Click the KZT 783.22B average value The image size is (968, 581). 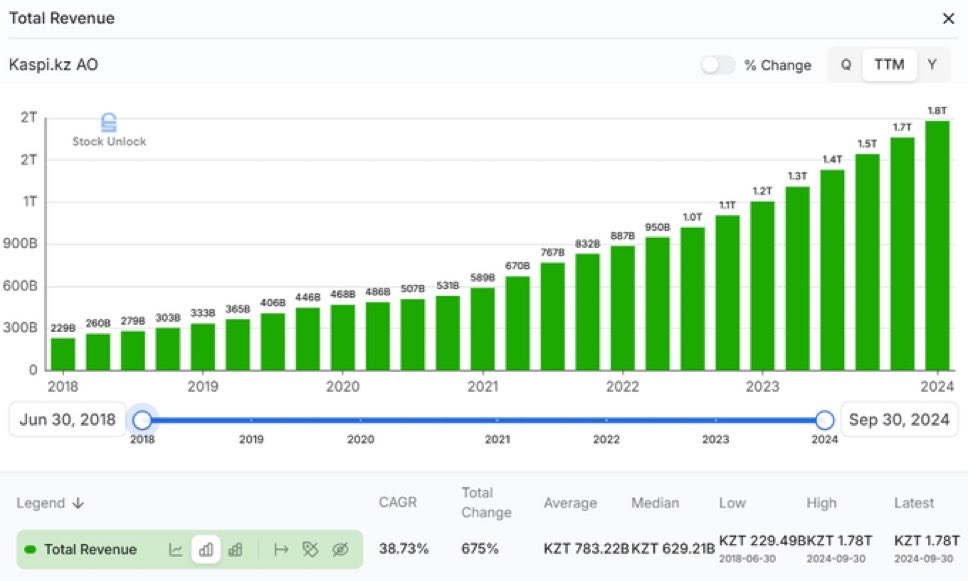click(586, 549)
